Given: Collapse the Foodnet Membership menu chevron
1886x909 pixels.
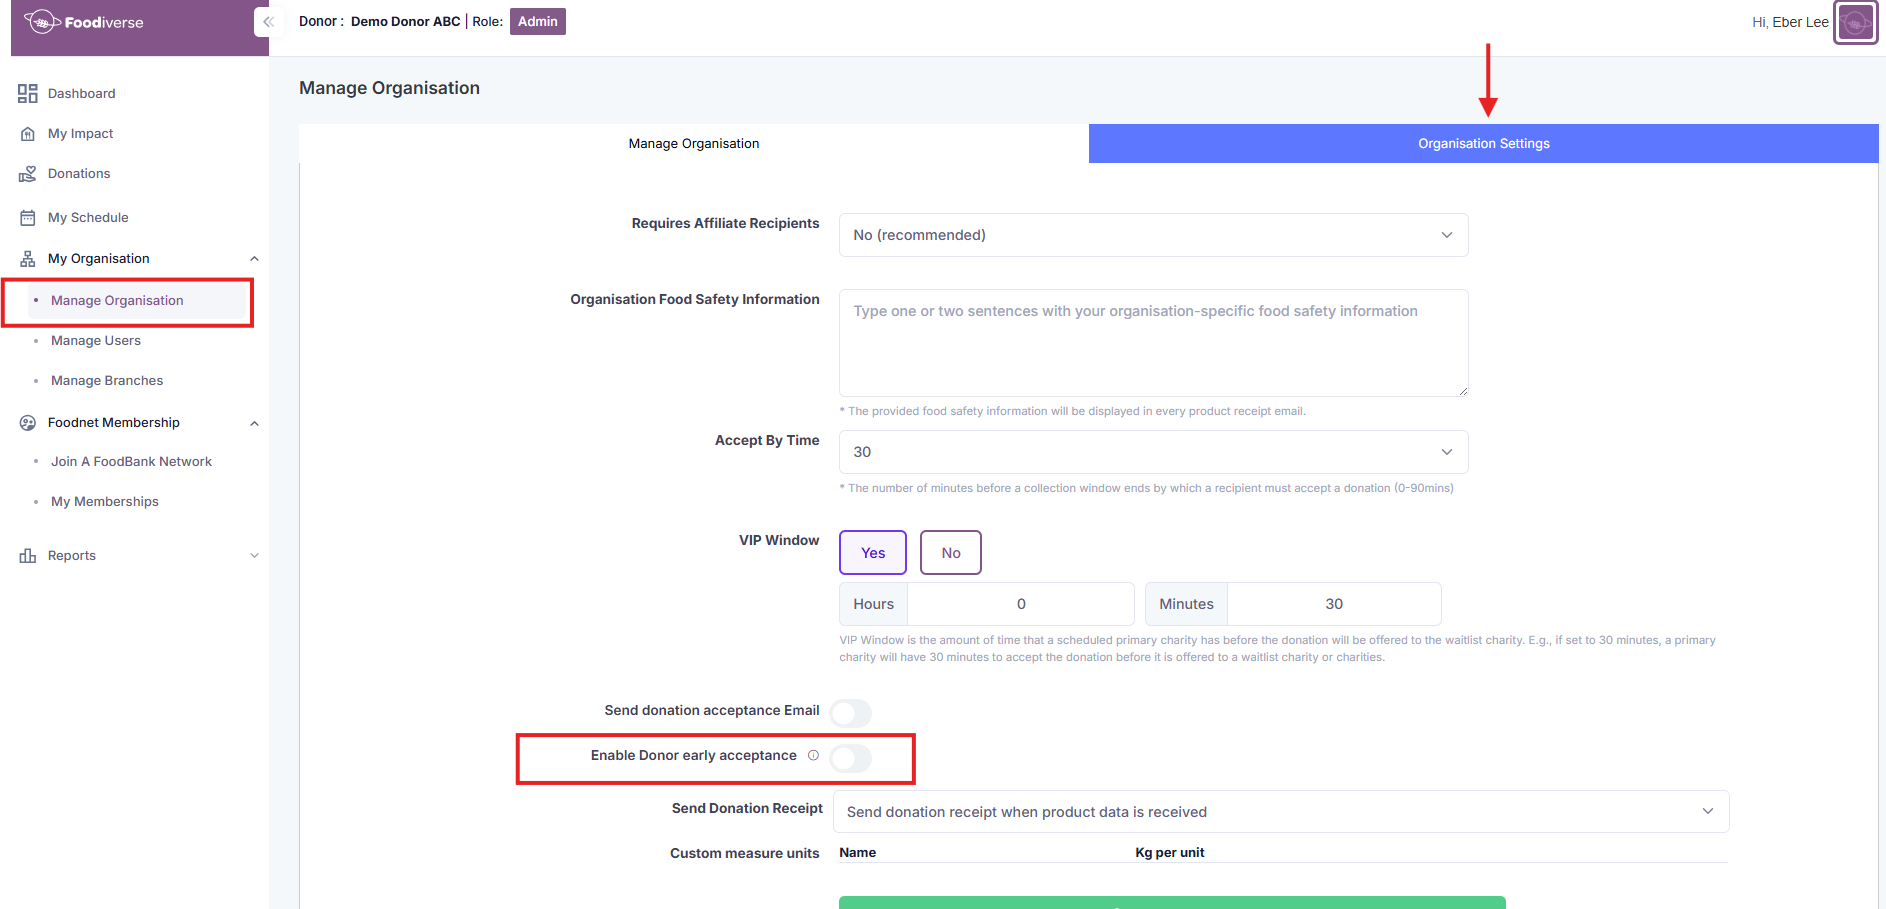Looking at the screenshot, I should pyautogui.click(x=254, y=423).
